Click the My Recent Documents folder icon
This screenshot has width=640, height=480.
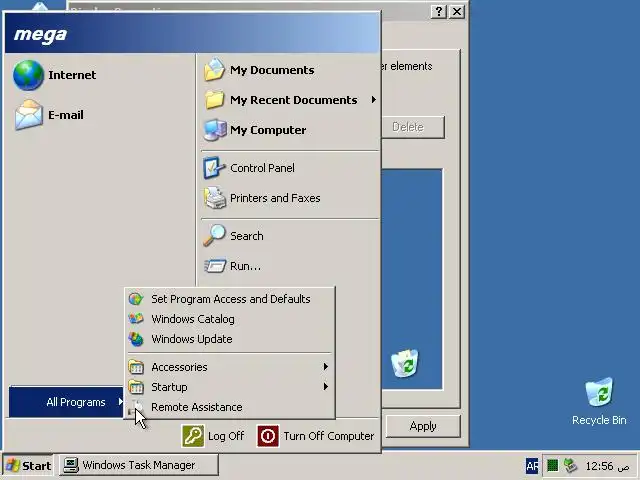(214, 100)
